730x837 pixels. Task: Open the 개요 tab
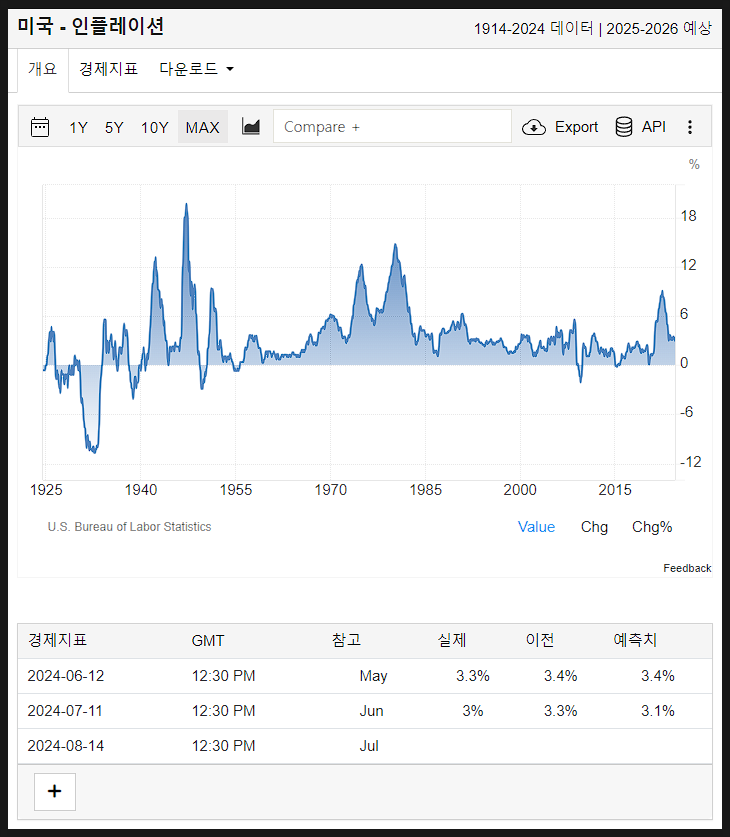tap(43, 69)
